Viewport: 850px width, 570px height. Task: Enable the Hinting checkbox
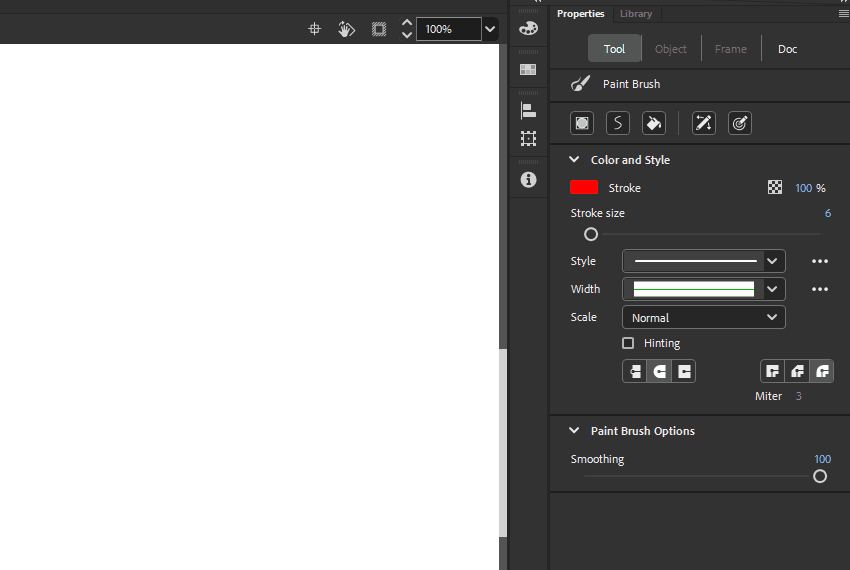pyautogui.click(x=628, y=343)
